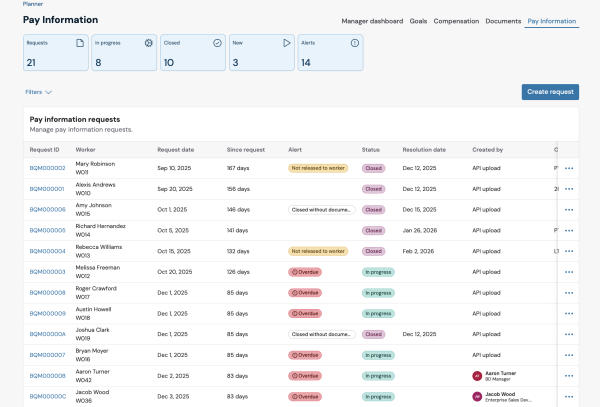
Task: Switch to the Manager dashboard tab
Action: tap(373, 20)
